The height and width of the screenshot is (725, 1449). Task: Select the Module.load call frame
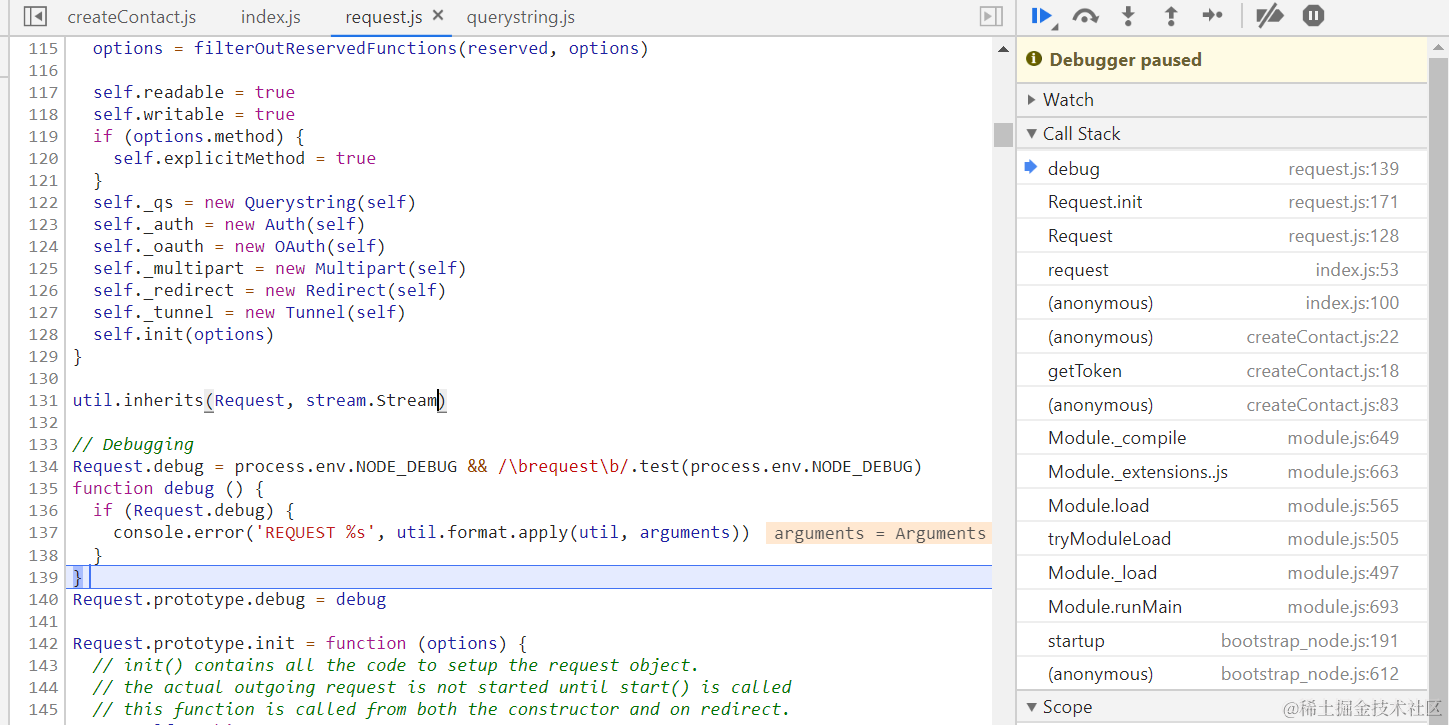(1222, 506)
